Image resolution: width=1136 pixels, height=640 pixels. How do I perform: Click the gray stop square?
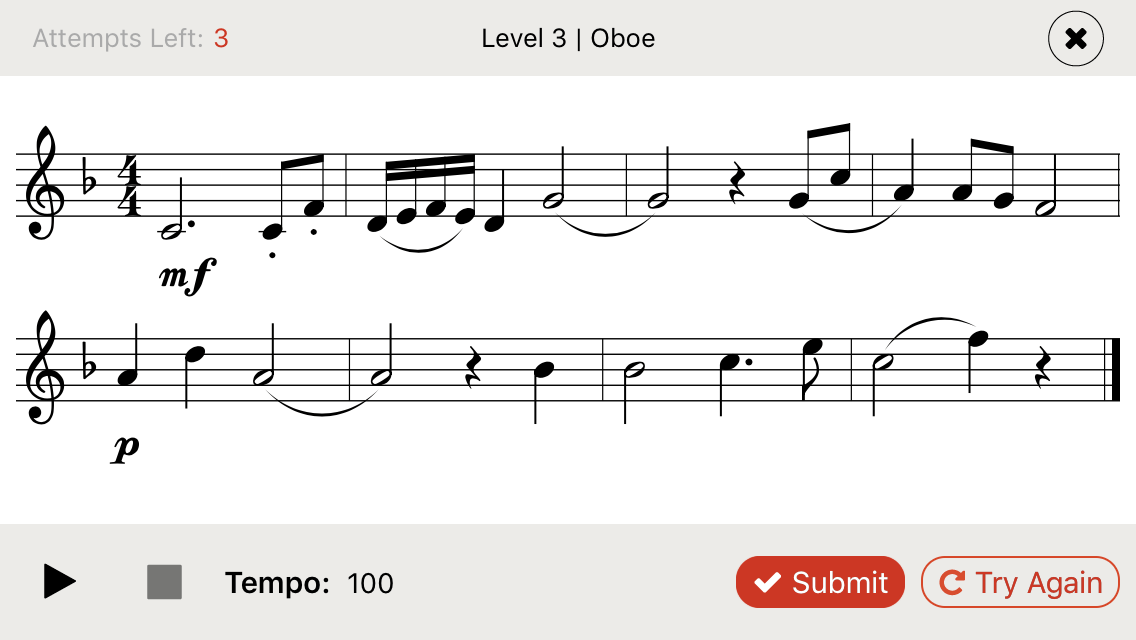[163, 581]
